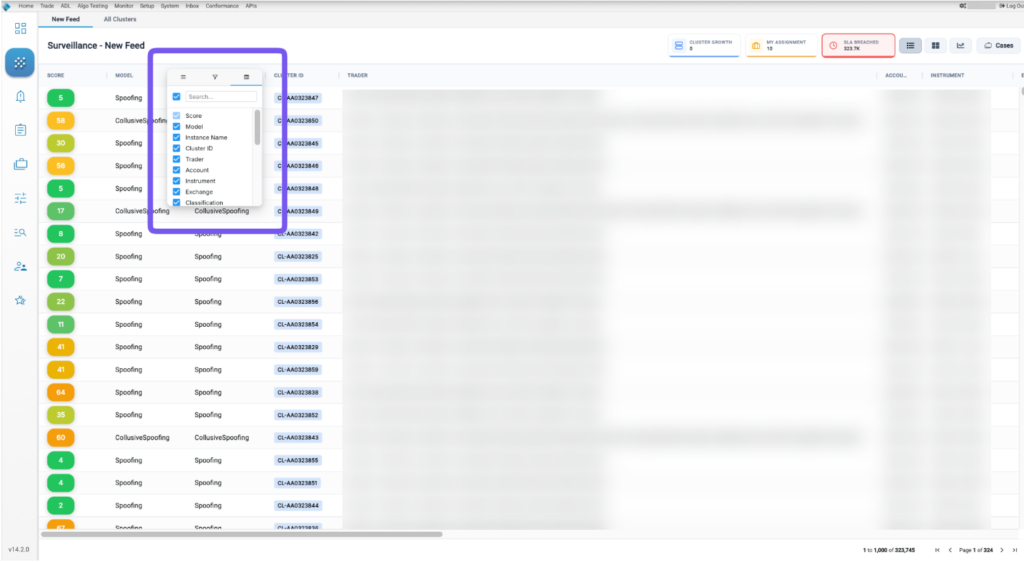Click the column list vertical scrollbar in popup
The image size is (1024, 562).
click(x=257, y=127)
